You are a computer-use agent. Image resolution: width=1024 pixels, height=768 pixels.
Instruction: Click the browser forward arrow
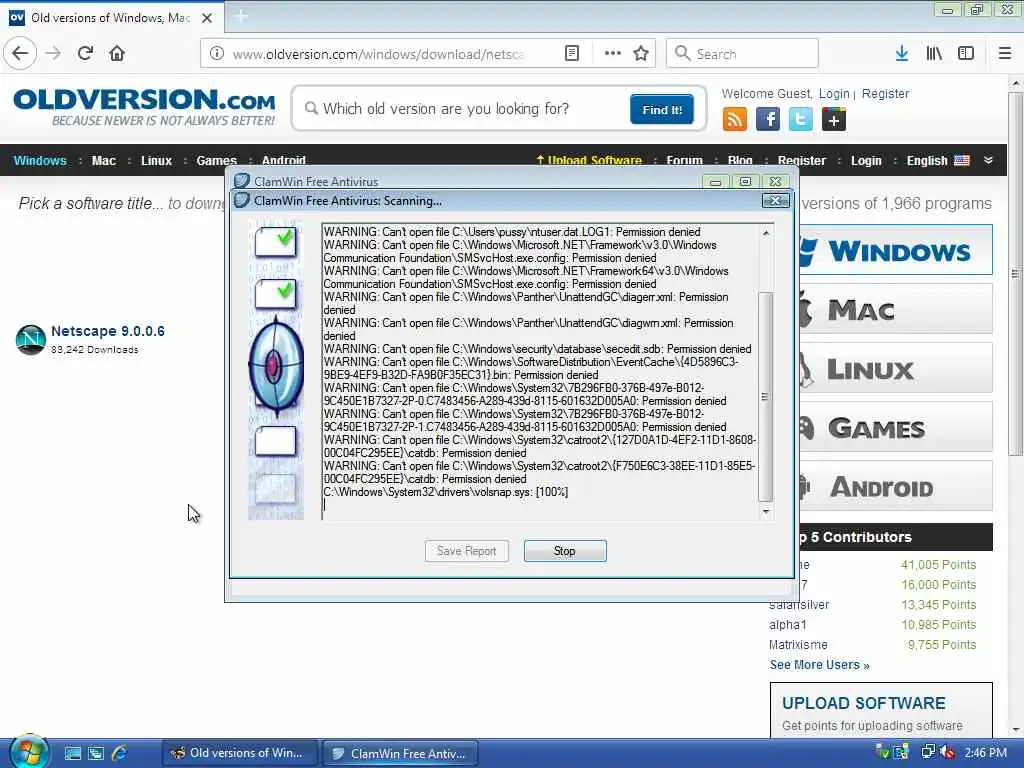point(53,54)
